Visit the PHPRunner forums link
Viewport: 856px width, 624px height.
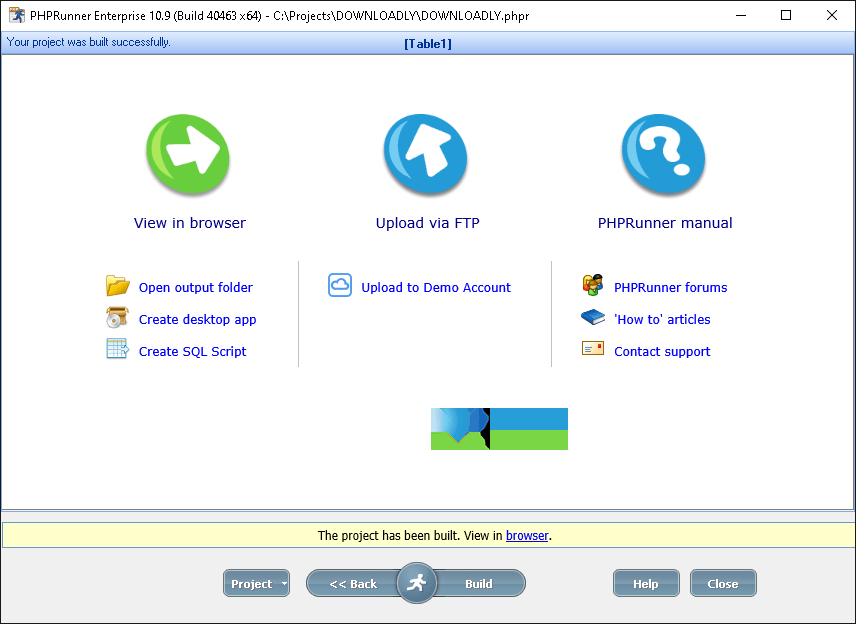(670, 287)
